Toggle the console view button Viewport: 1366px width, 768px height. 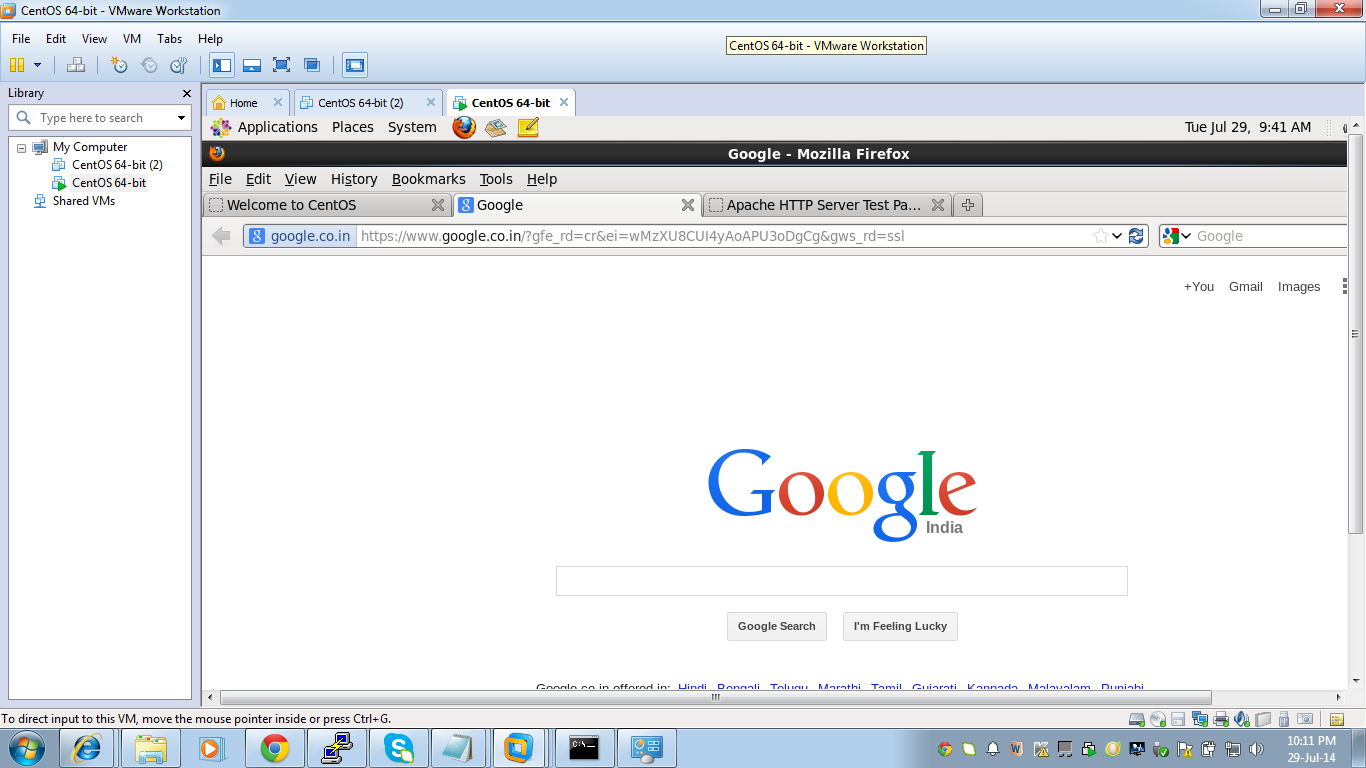click(x=355, y=65)
